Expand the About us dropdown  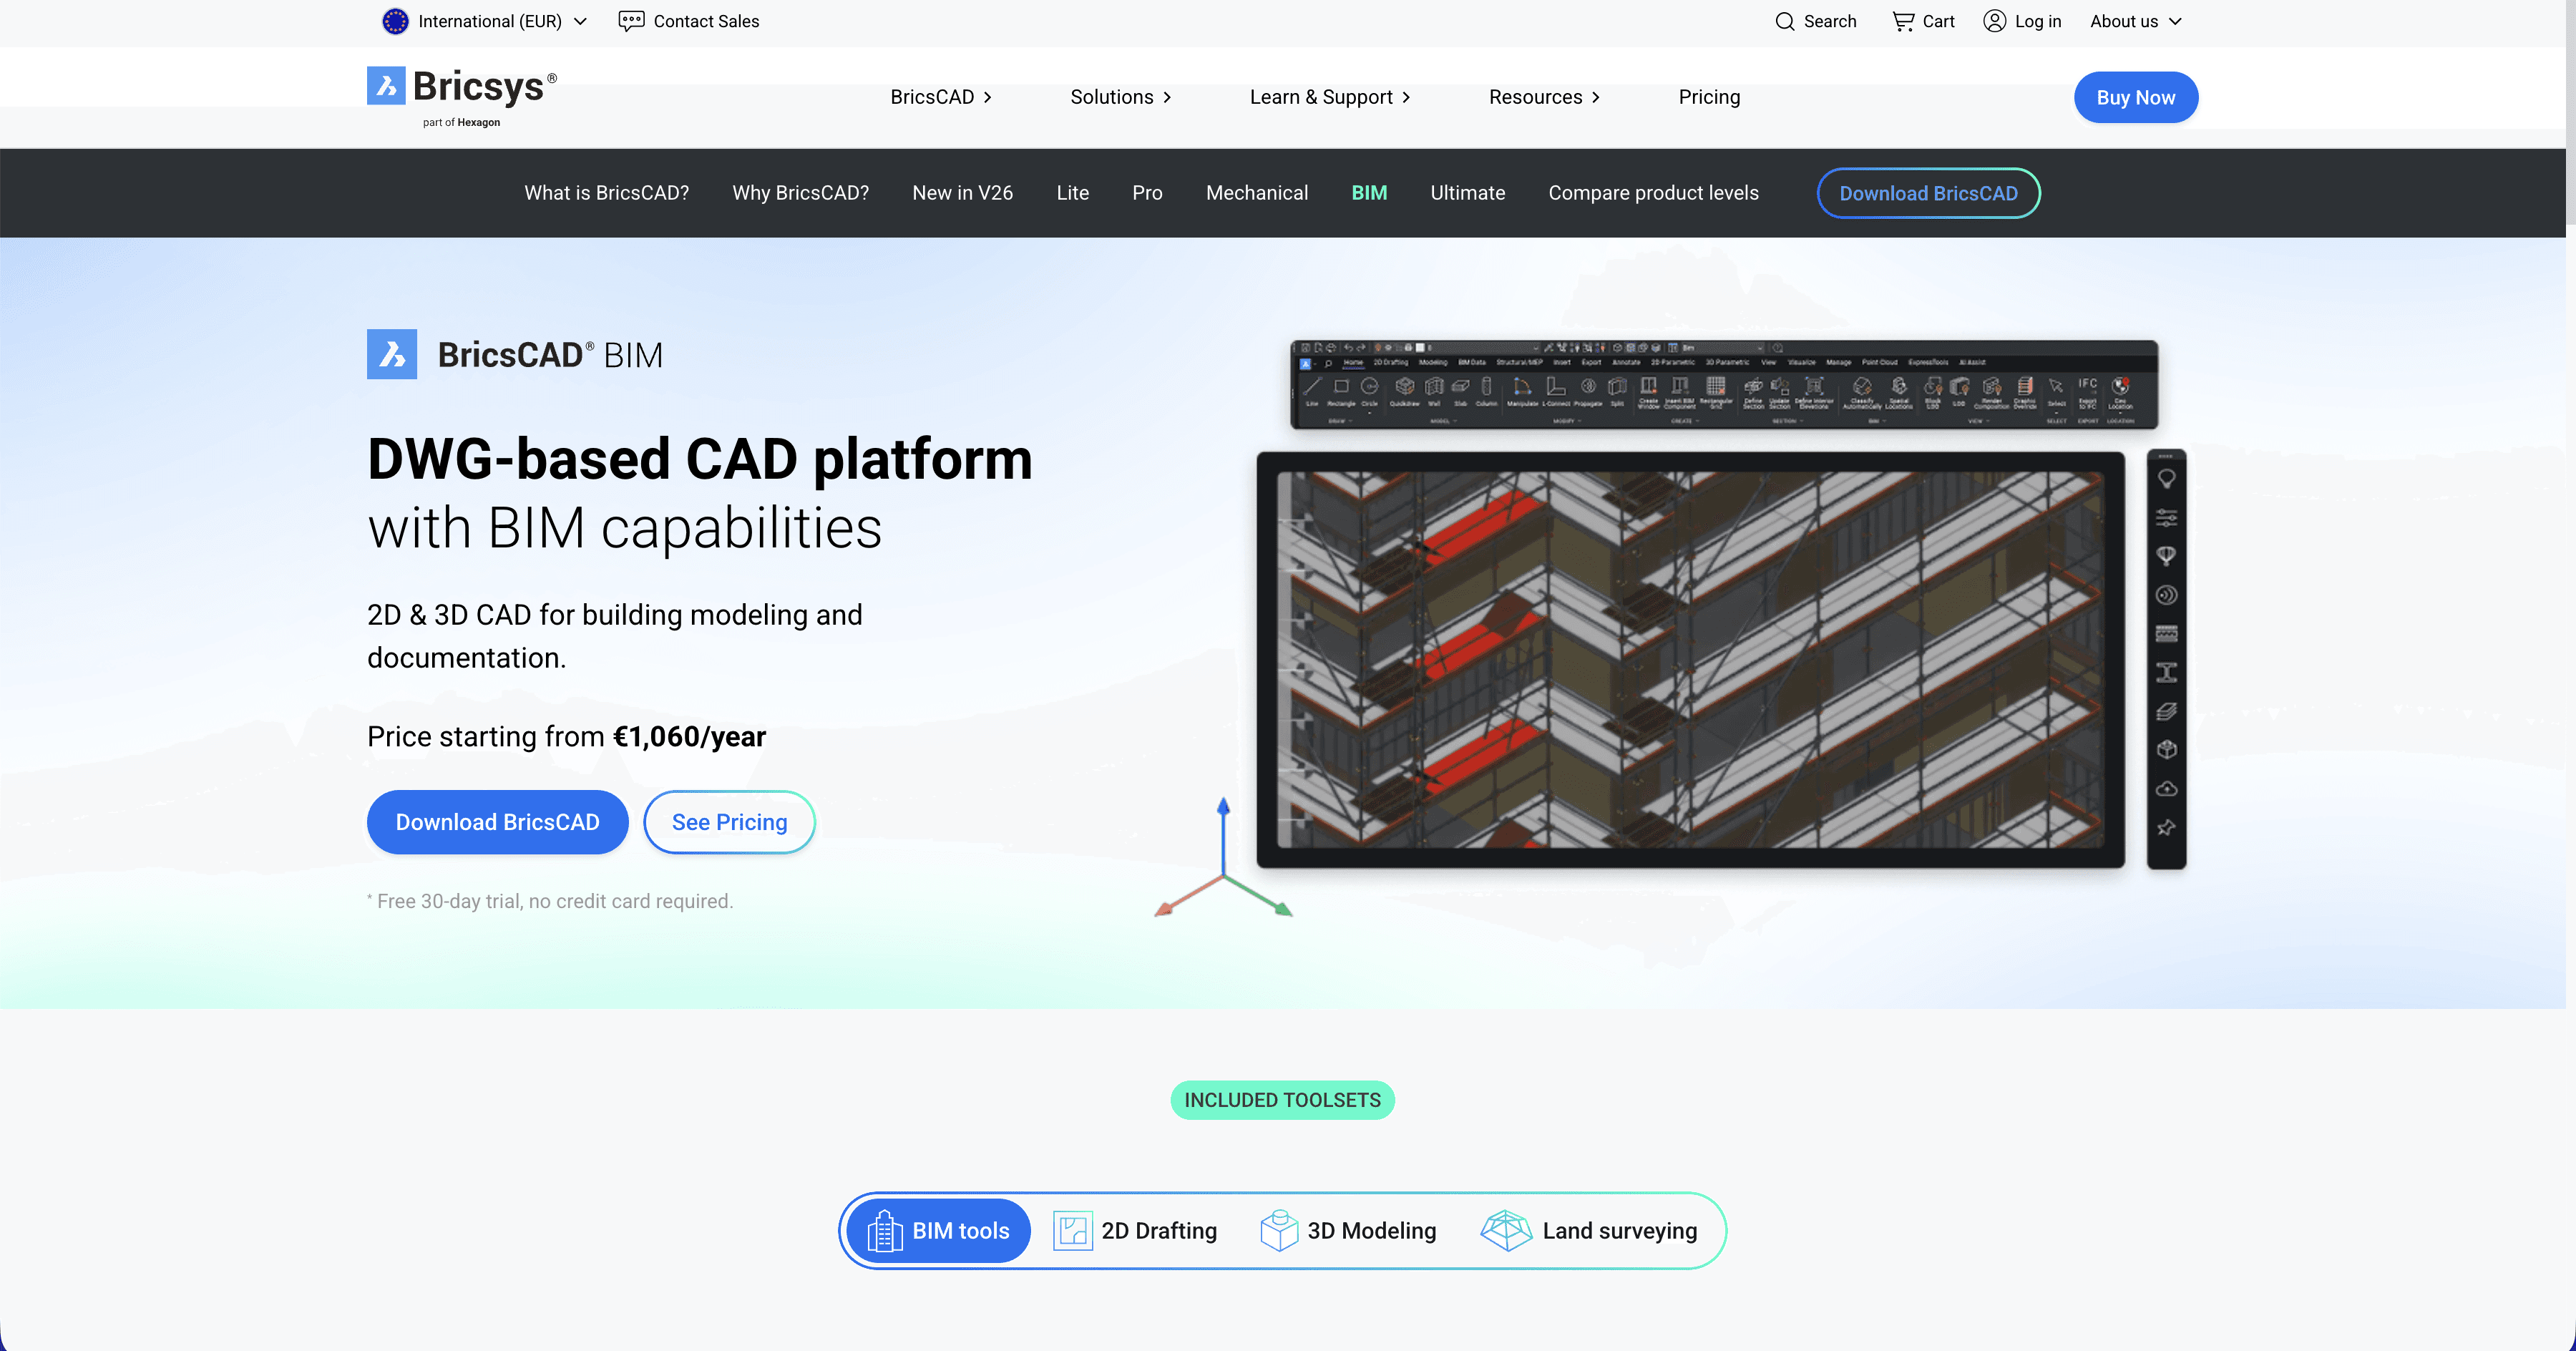click(x=2135, y=21)
